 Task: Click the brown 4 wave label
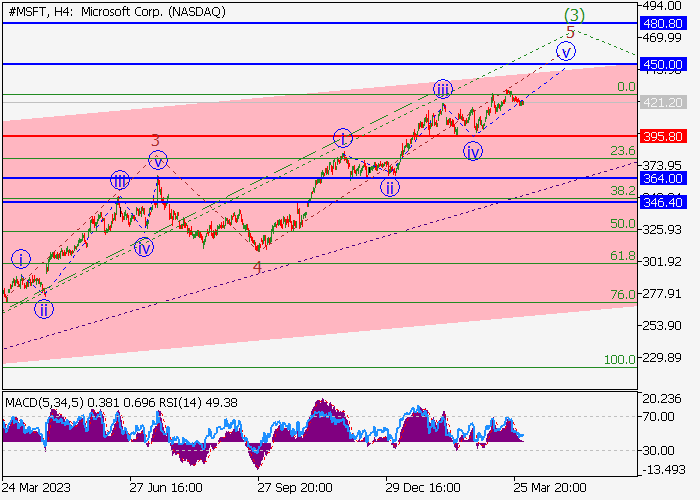[257, 268]
